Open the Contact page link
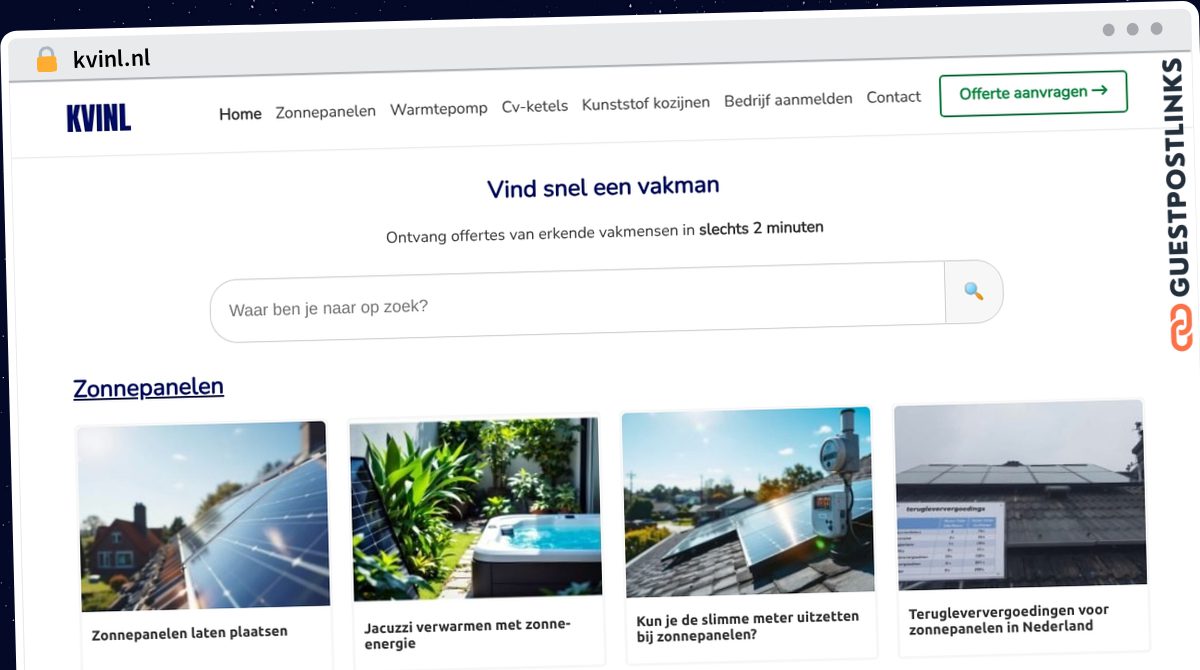 (893, 97)
